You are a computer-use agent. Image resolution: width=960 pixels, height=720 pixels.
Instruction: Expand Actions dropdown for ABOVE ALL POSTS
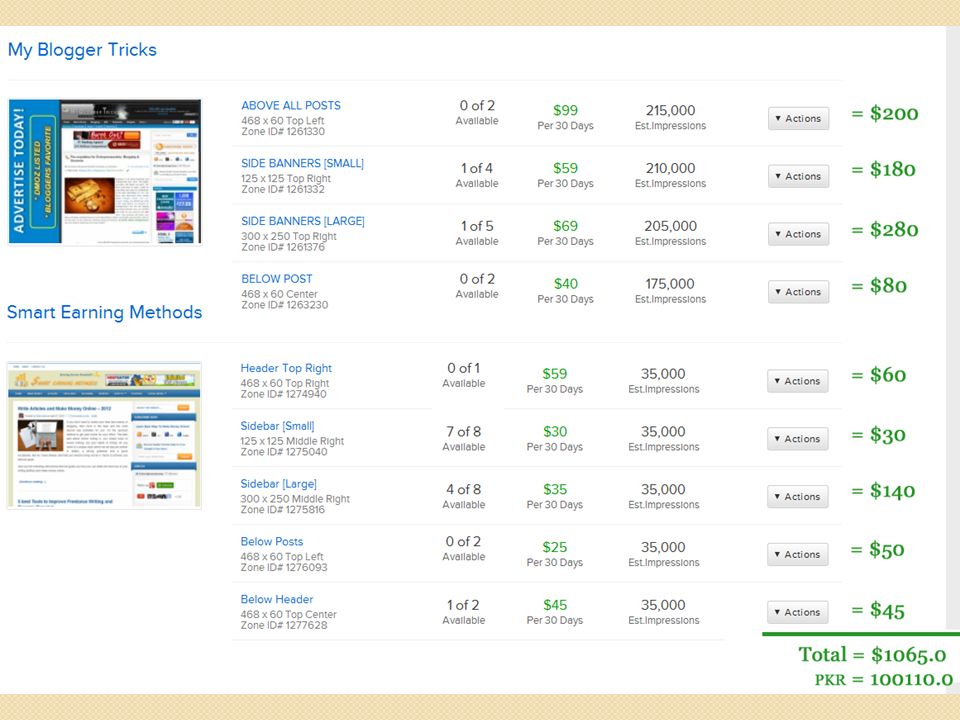click(798, 118)
